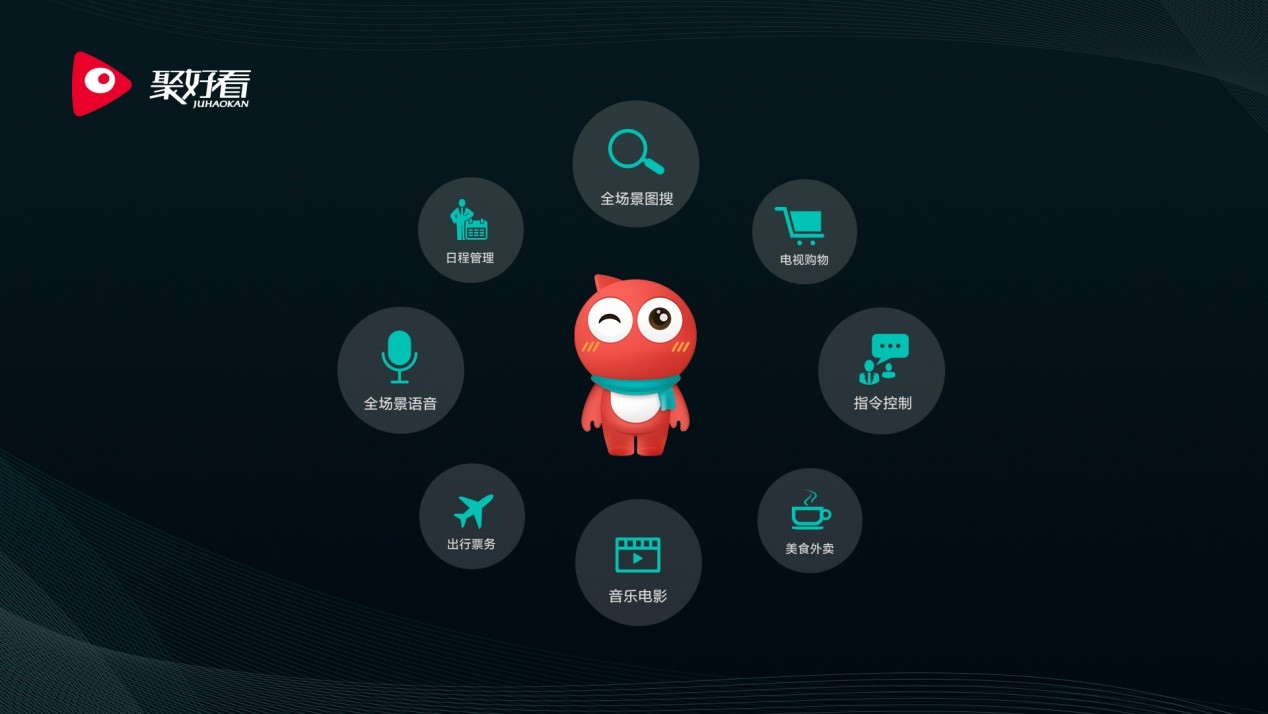Image resolution: width=1268 pixels, height=714 pixels.
Task: Select the 全场景语音 text label
Action: 400,404
